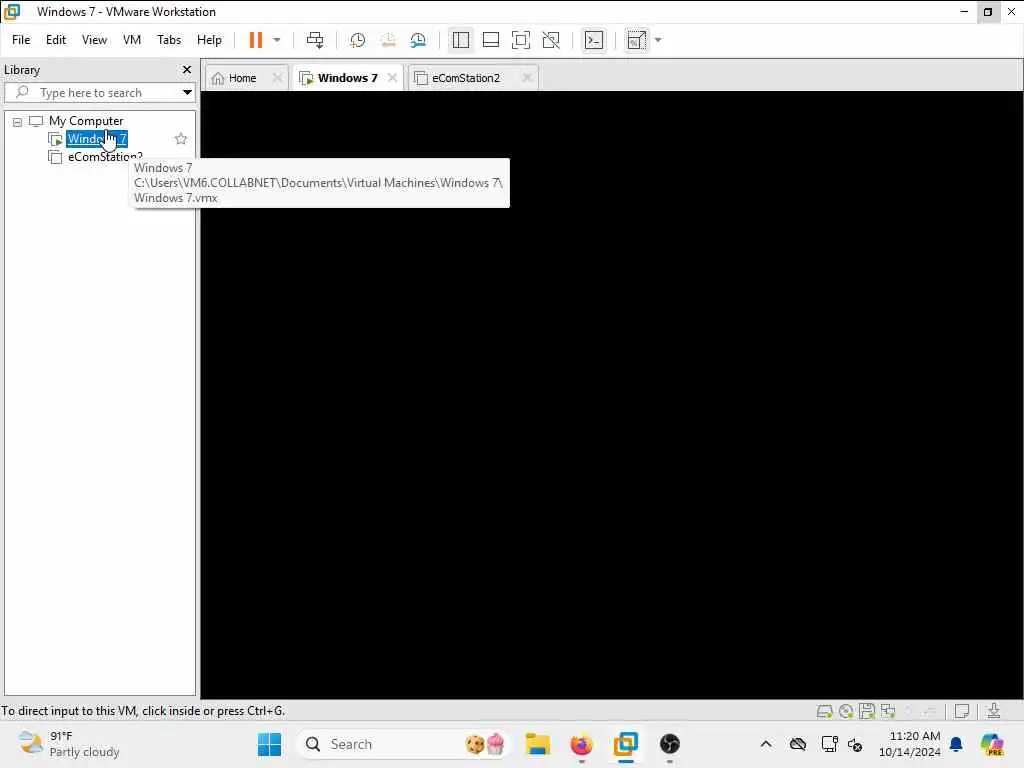1024x768 pixels.
Task: Open the Windows Start menu
Action: point(269,744)
